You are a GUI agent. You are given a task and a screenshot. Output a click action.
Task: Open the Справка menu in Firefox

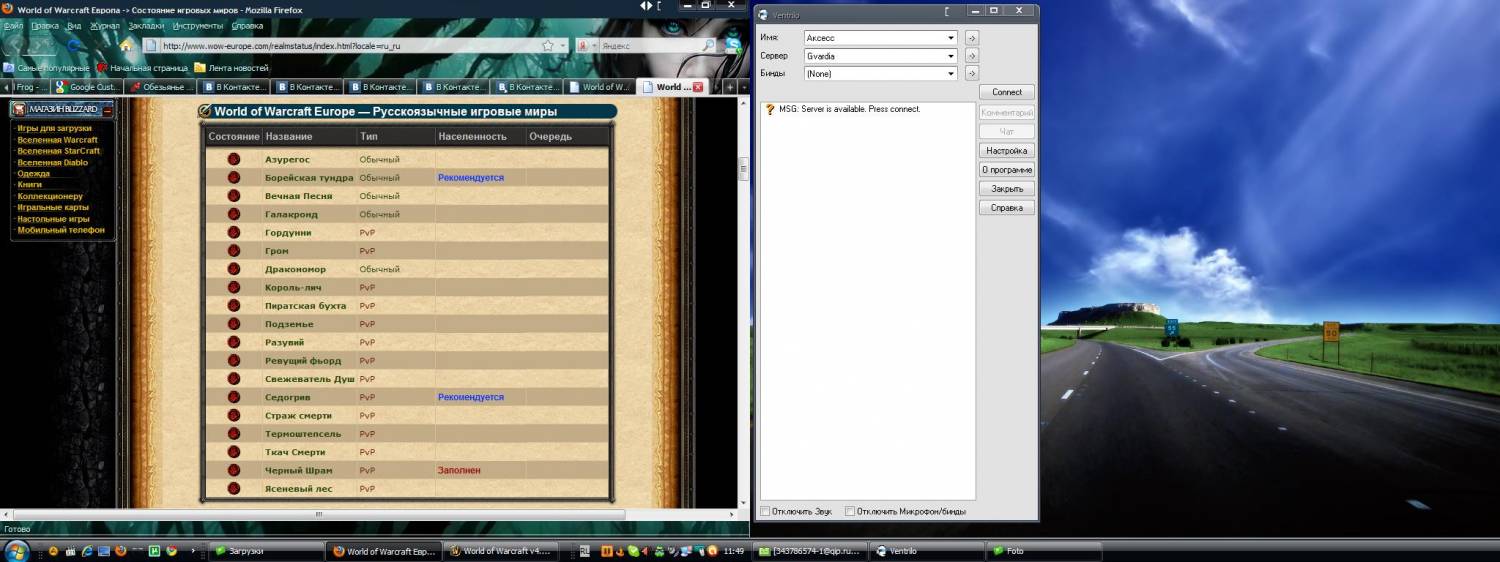pos(248,26)
